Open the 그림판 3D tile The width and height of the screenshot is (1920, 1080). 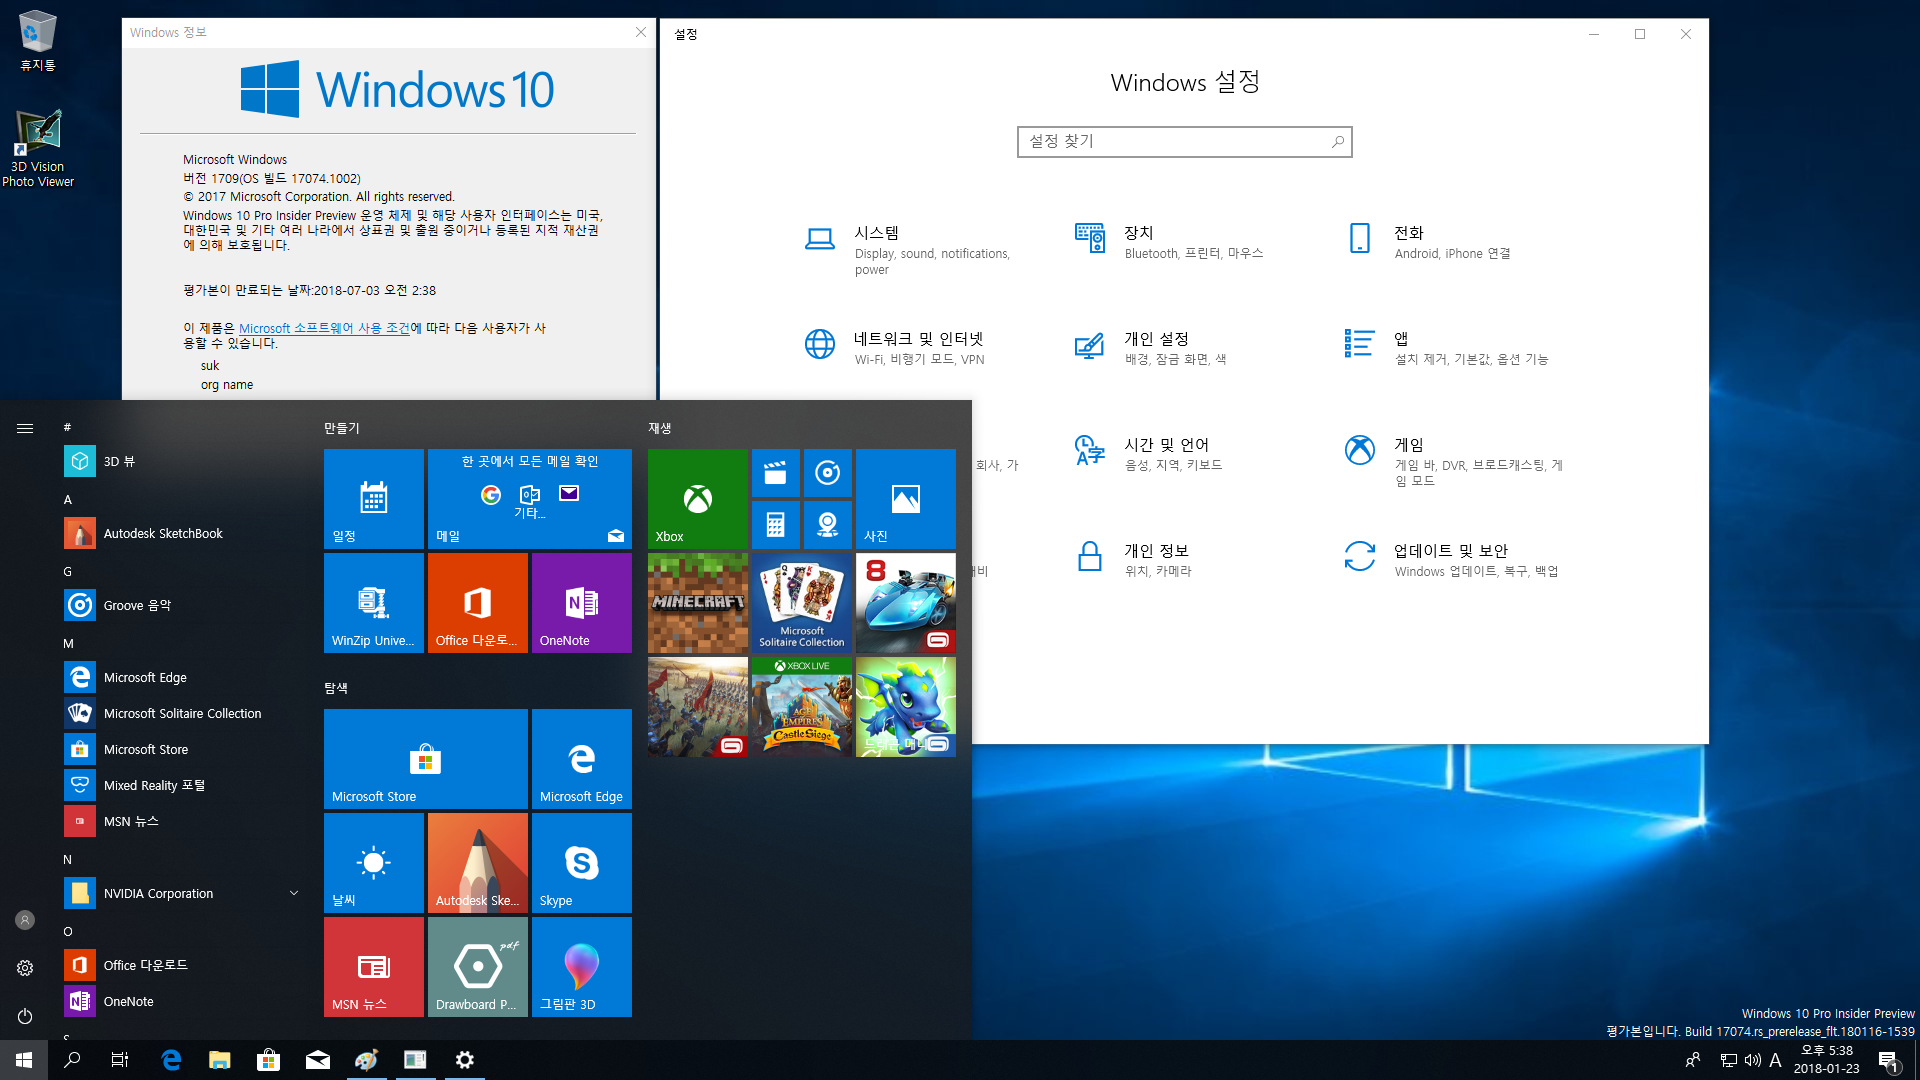coord(582,967)
